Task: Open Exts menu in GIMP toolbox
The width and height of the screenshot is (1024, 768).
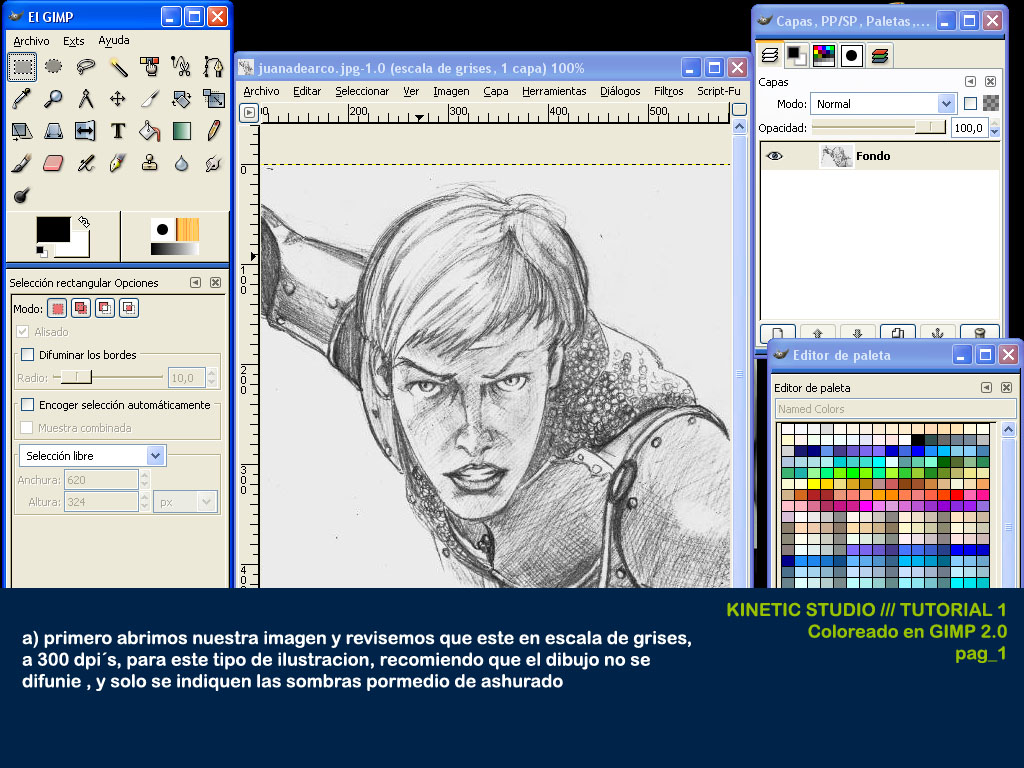Action: [x=73, y=40]
